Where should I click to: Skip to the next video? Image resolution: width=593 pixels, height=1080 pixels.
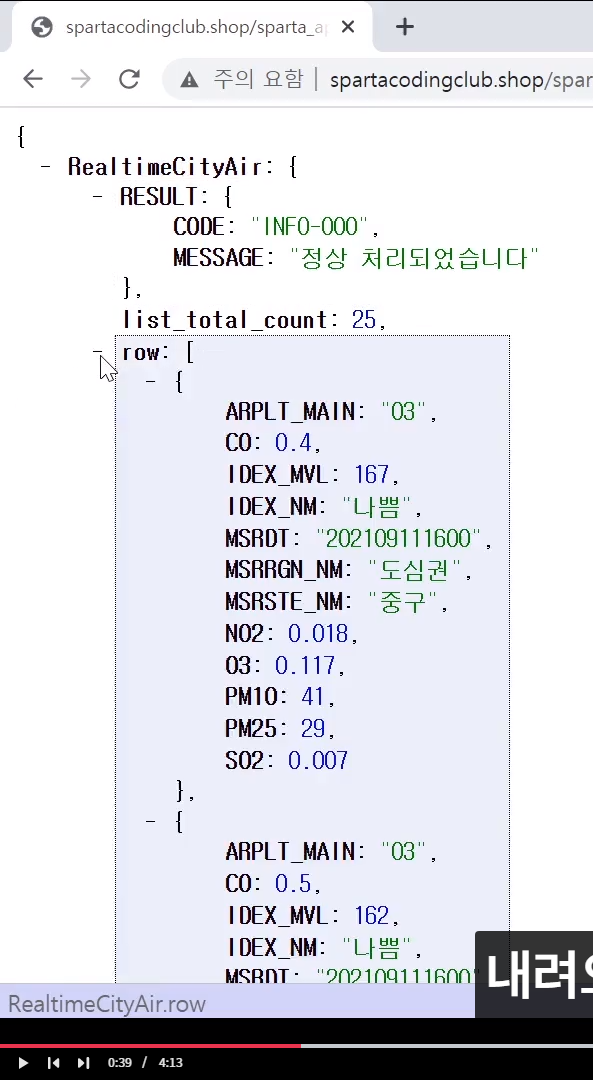coord(83,1063)
